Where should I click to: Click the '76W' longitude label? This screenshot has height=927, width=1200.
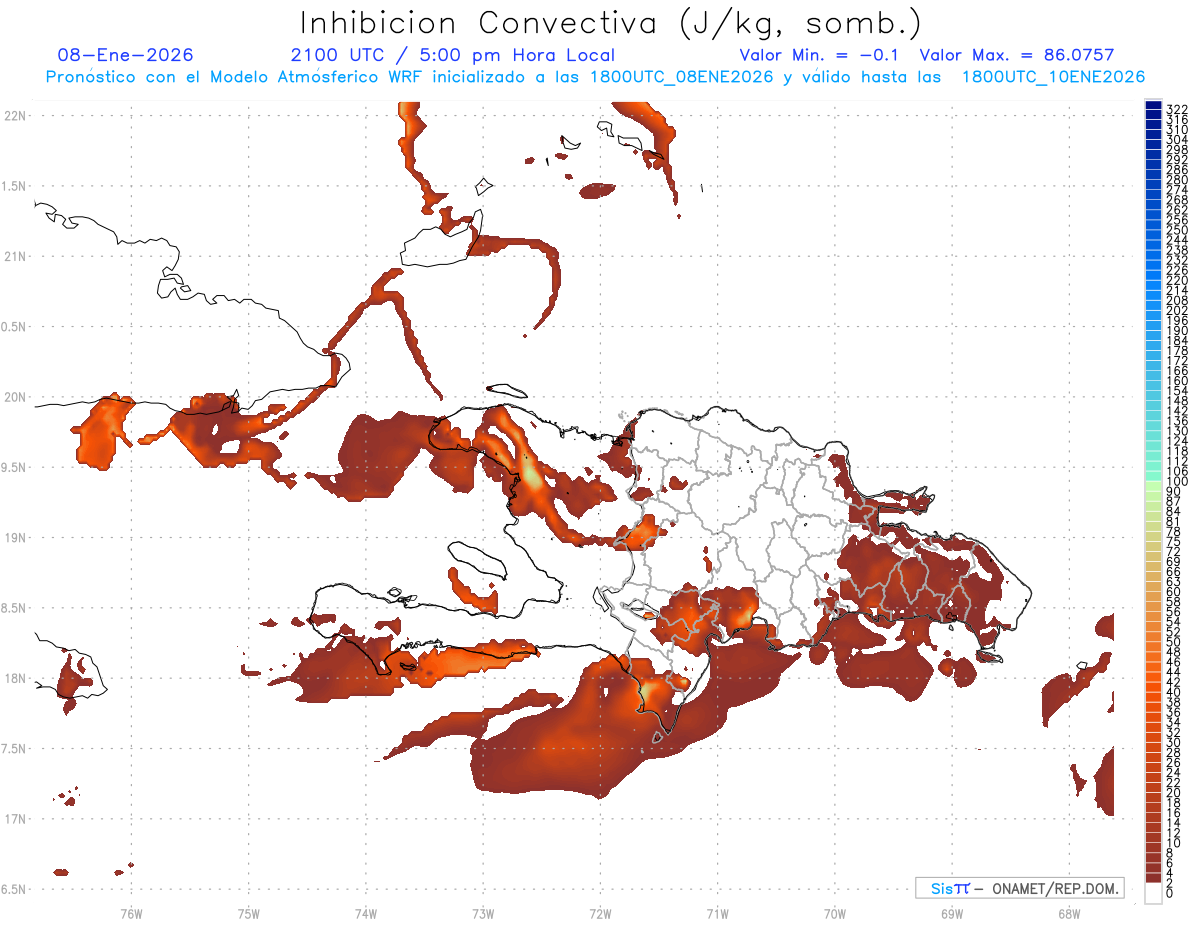tap(131, 913)
